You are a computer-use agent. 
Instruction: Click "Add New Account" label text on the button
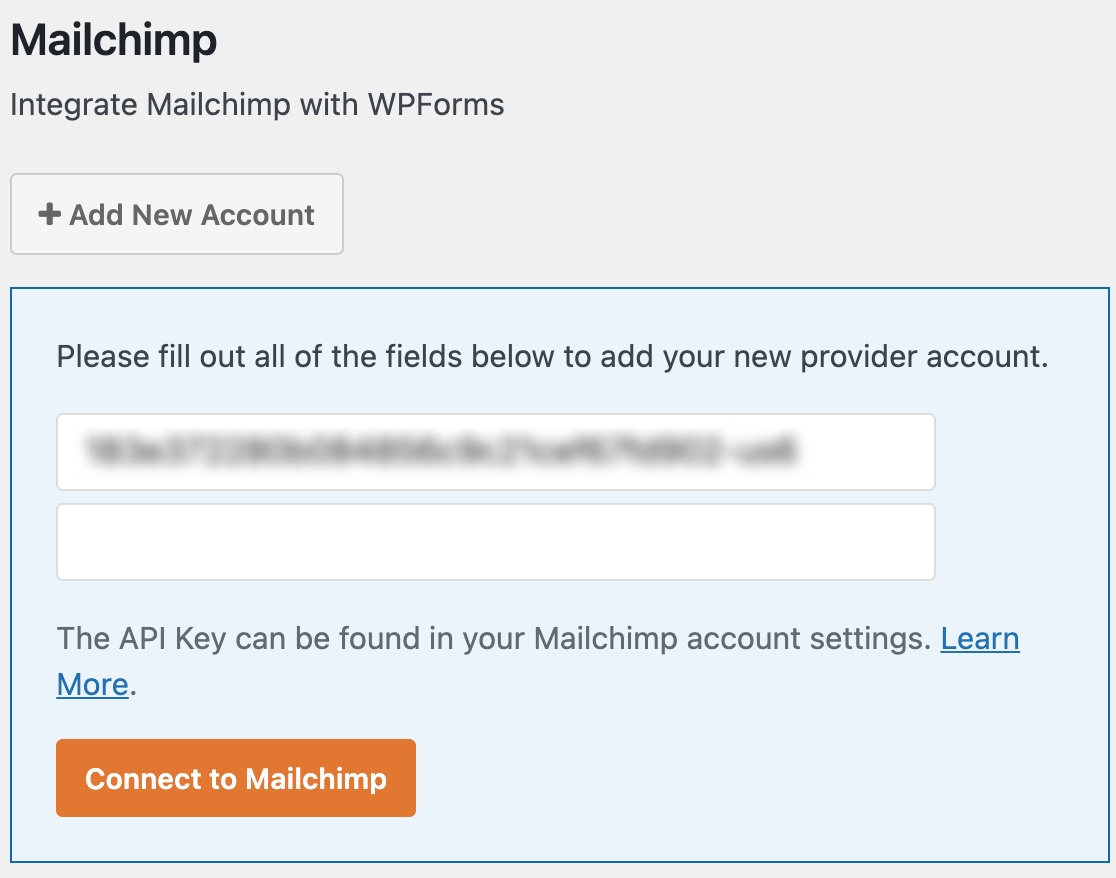coord(192,215)
